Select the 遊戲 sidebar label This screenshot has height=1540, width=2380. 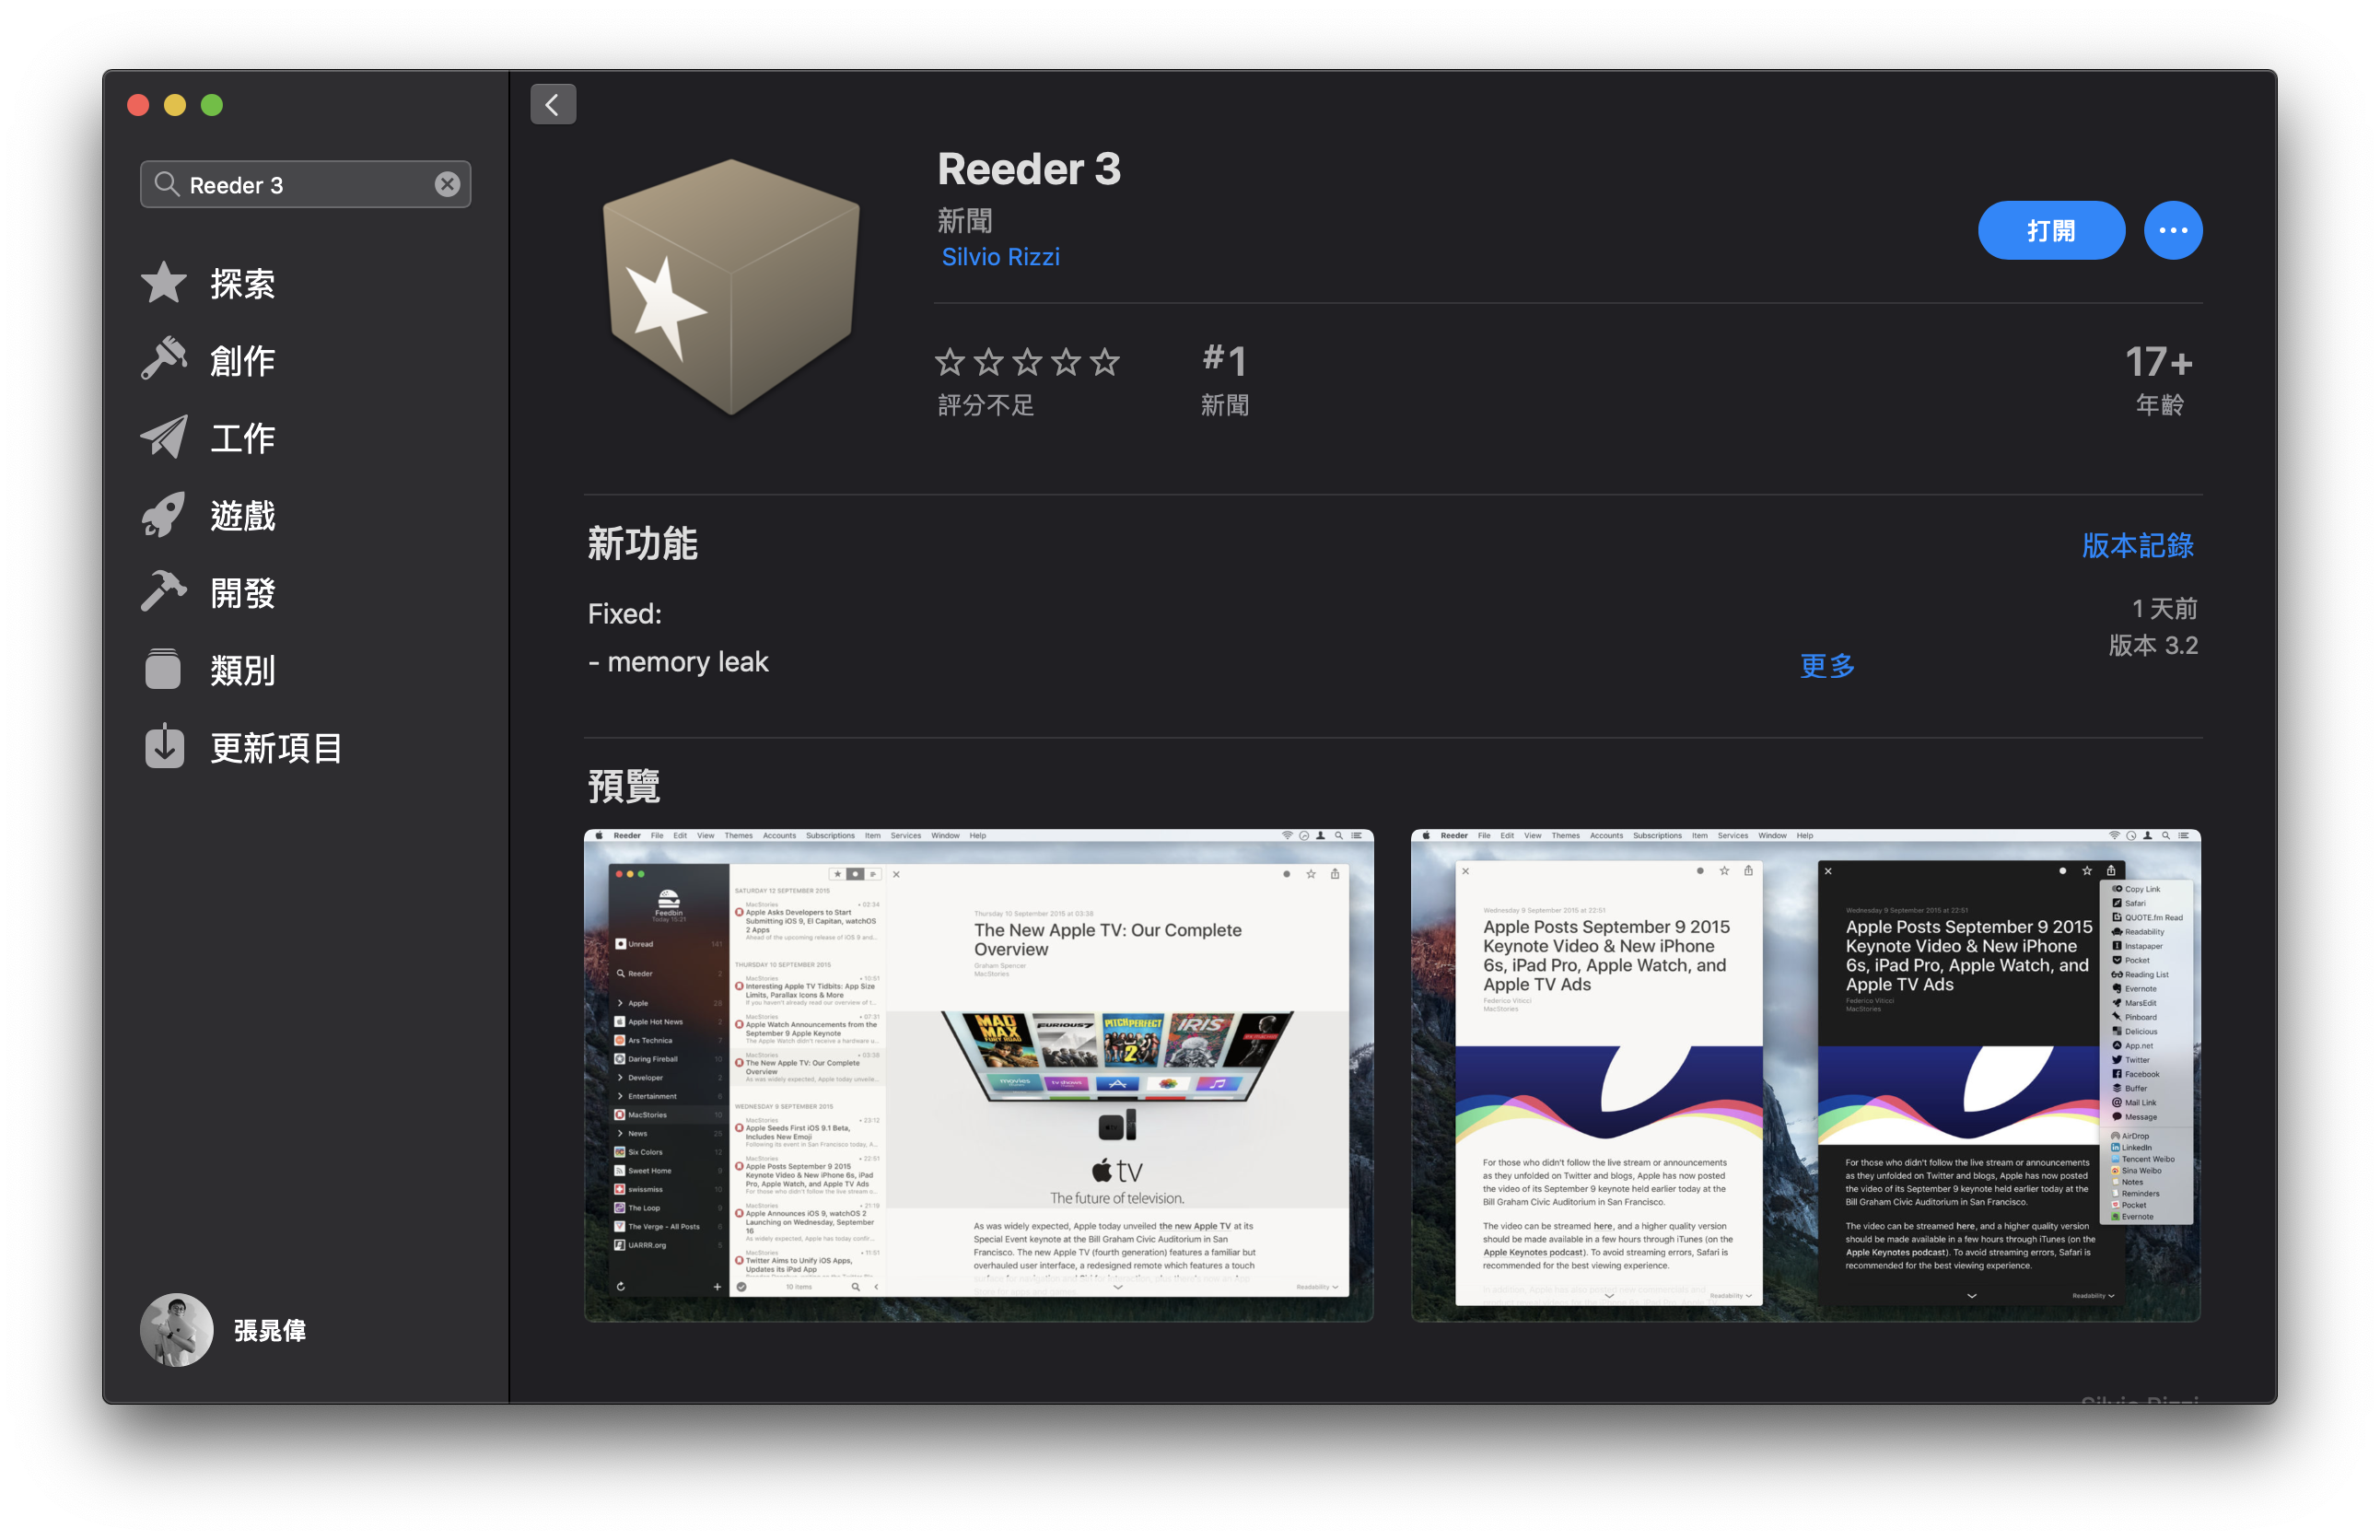pos(243,516)
